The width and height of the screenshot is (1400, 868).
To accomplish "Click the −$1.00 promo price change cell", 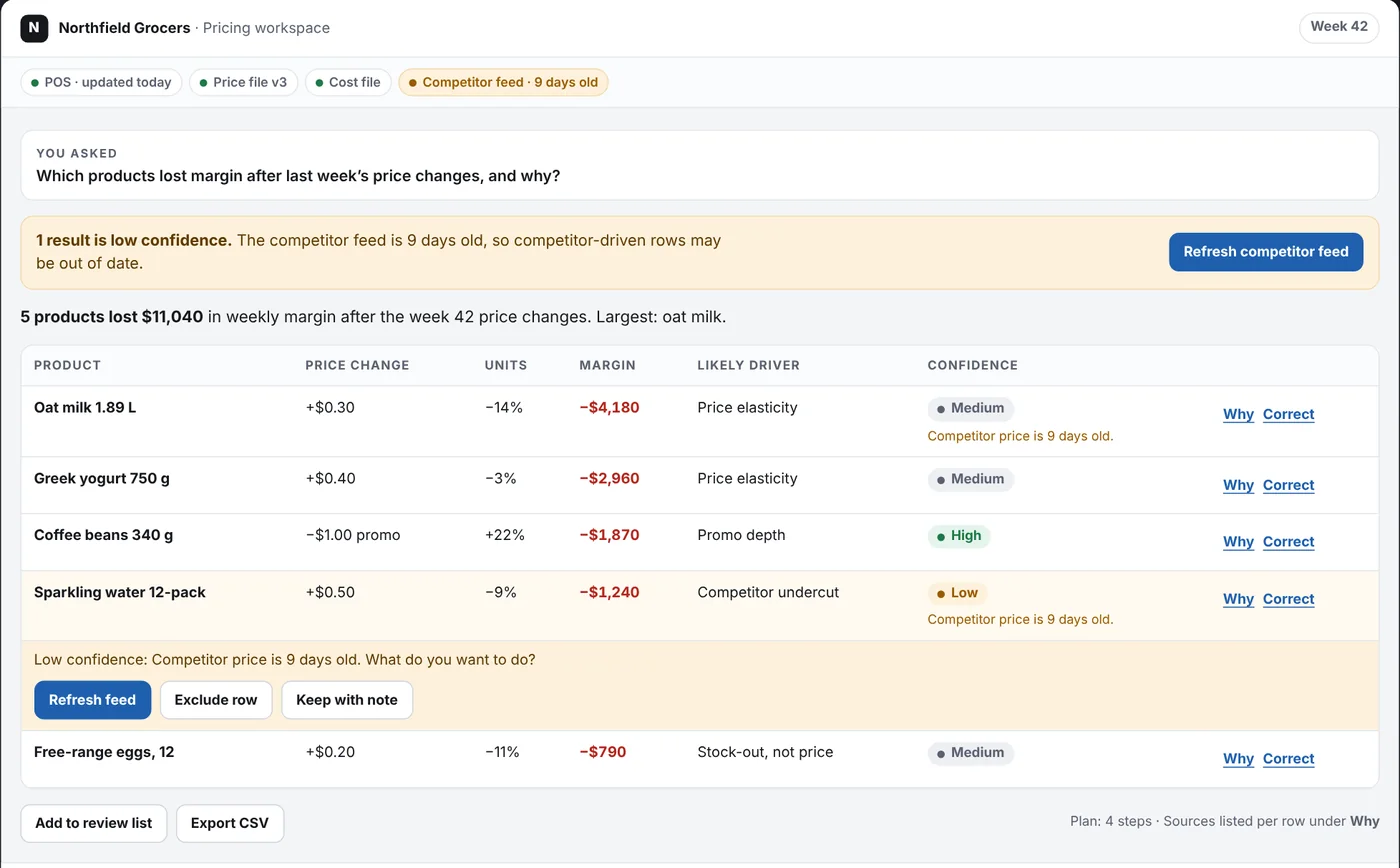I will point(353,535).
